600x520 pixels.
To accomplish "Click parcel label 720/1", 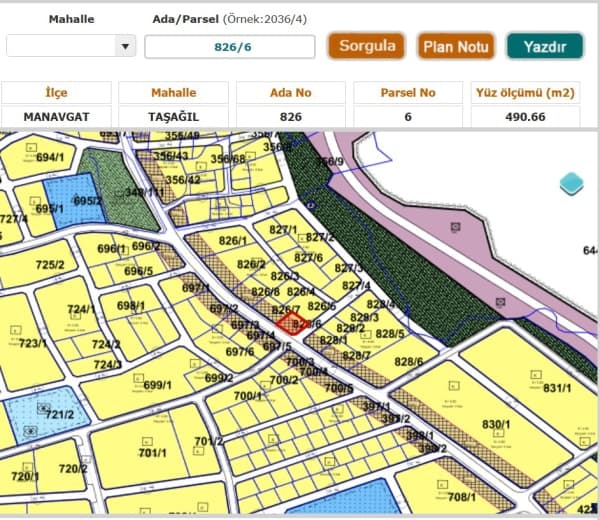I will pos(25,476).
